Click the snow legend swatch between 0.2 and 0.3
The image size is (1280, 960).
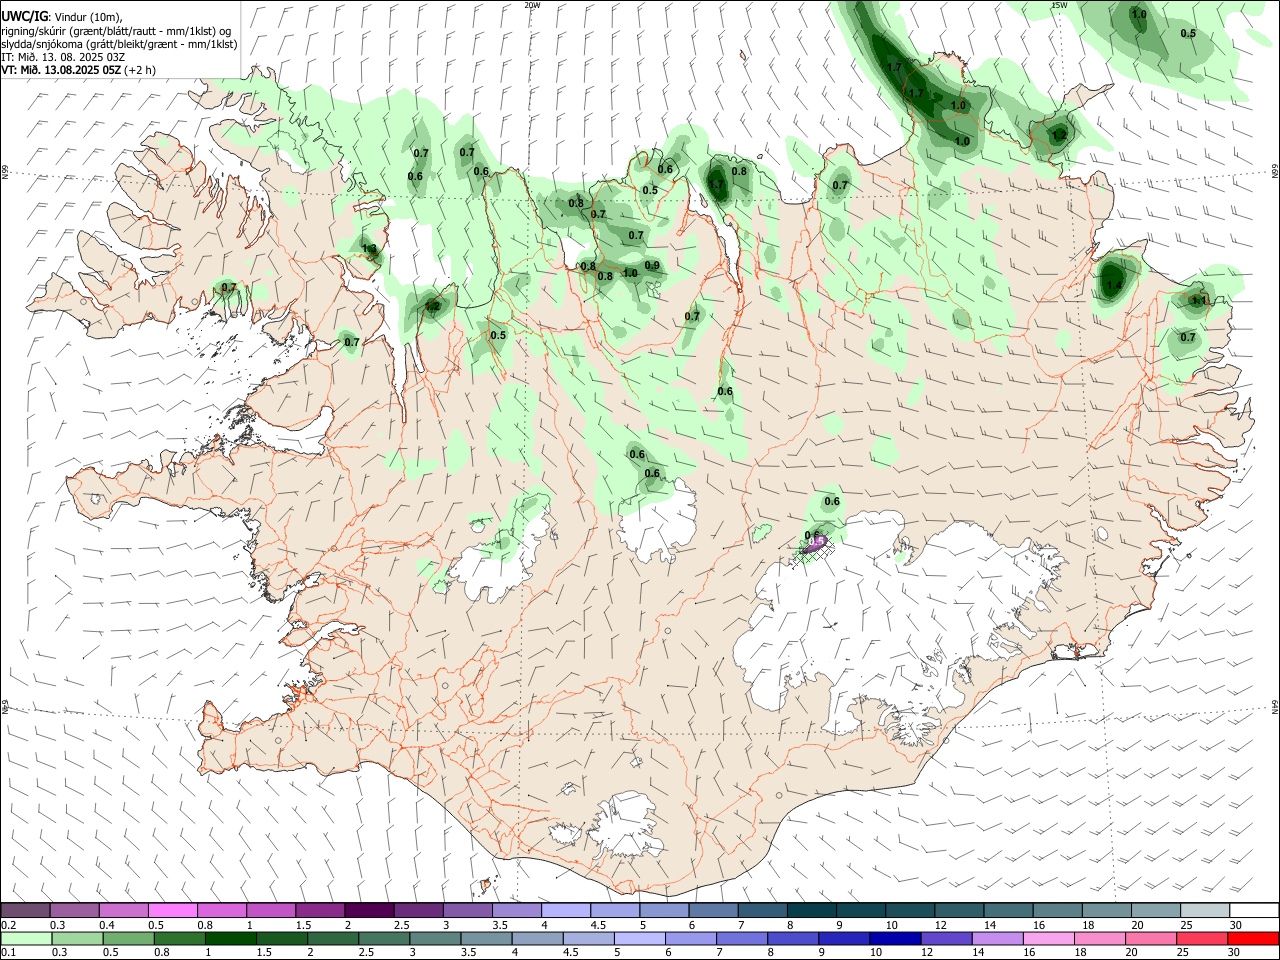click(x=25, y=910)
